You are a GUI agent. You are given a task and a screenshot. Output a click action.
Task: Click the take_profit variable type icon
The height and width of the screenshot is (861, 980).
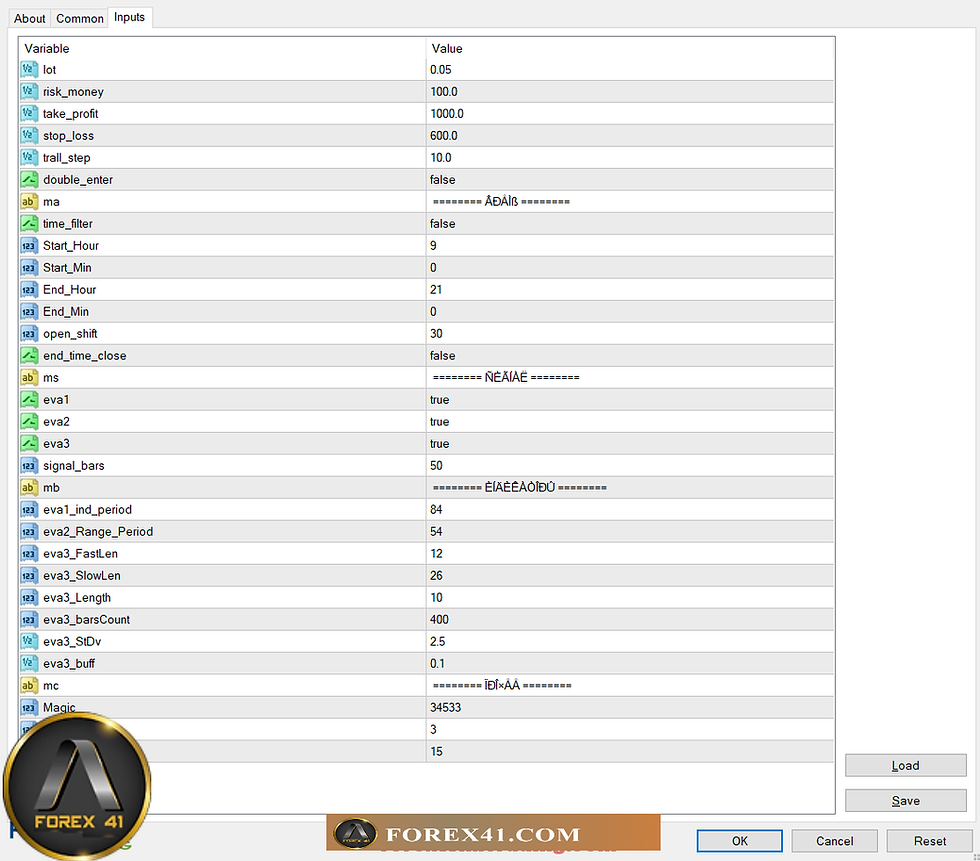[x=29, y=114]
